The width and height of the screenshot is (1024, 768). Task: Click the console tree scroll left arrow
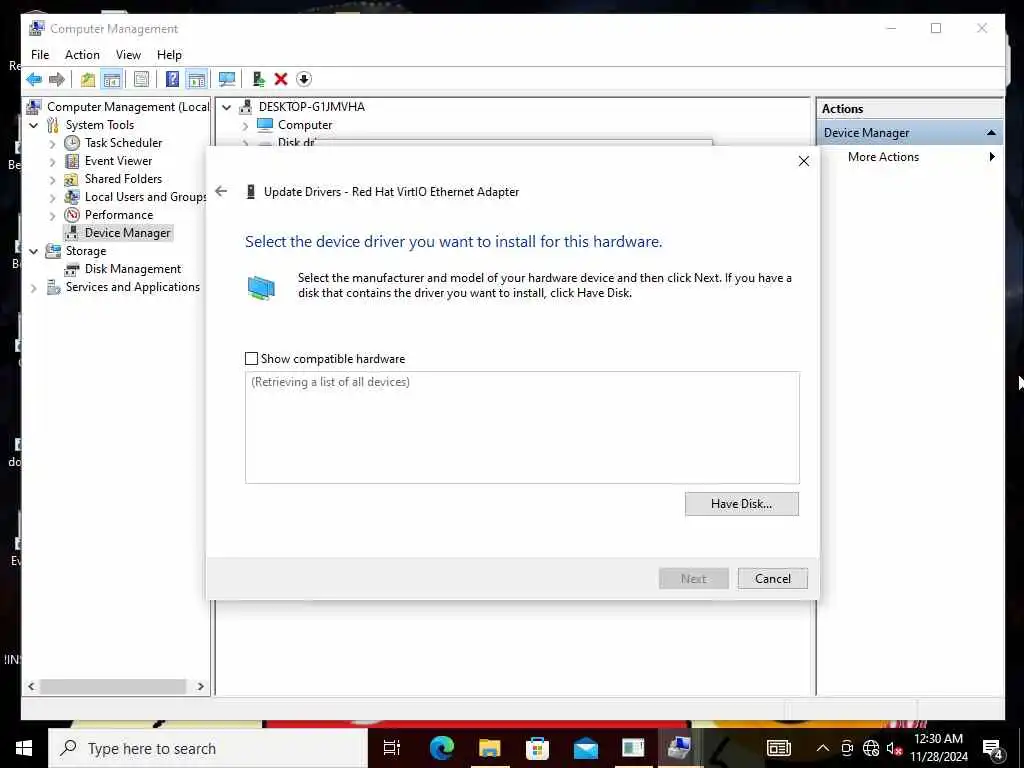click(31, 686)
